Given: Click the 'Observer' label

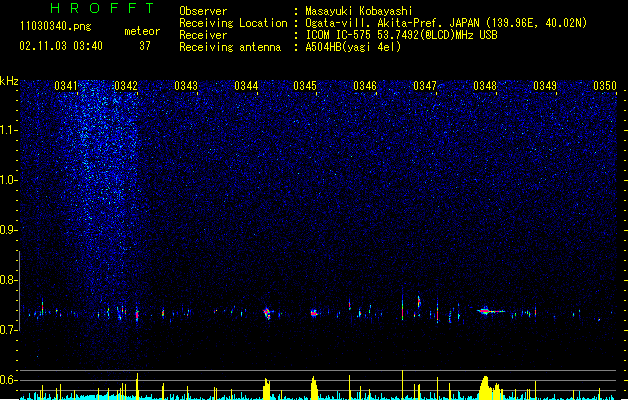Looking at the screenshot, I should [x=203, y=11].
